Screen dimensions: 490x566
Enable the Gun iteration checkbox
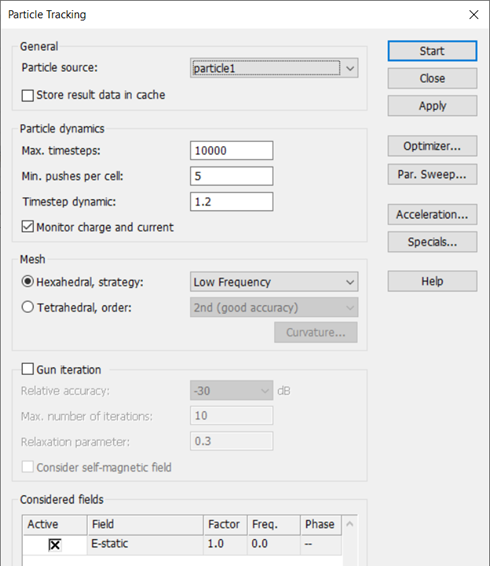tap(28, 369)
